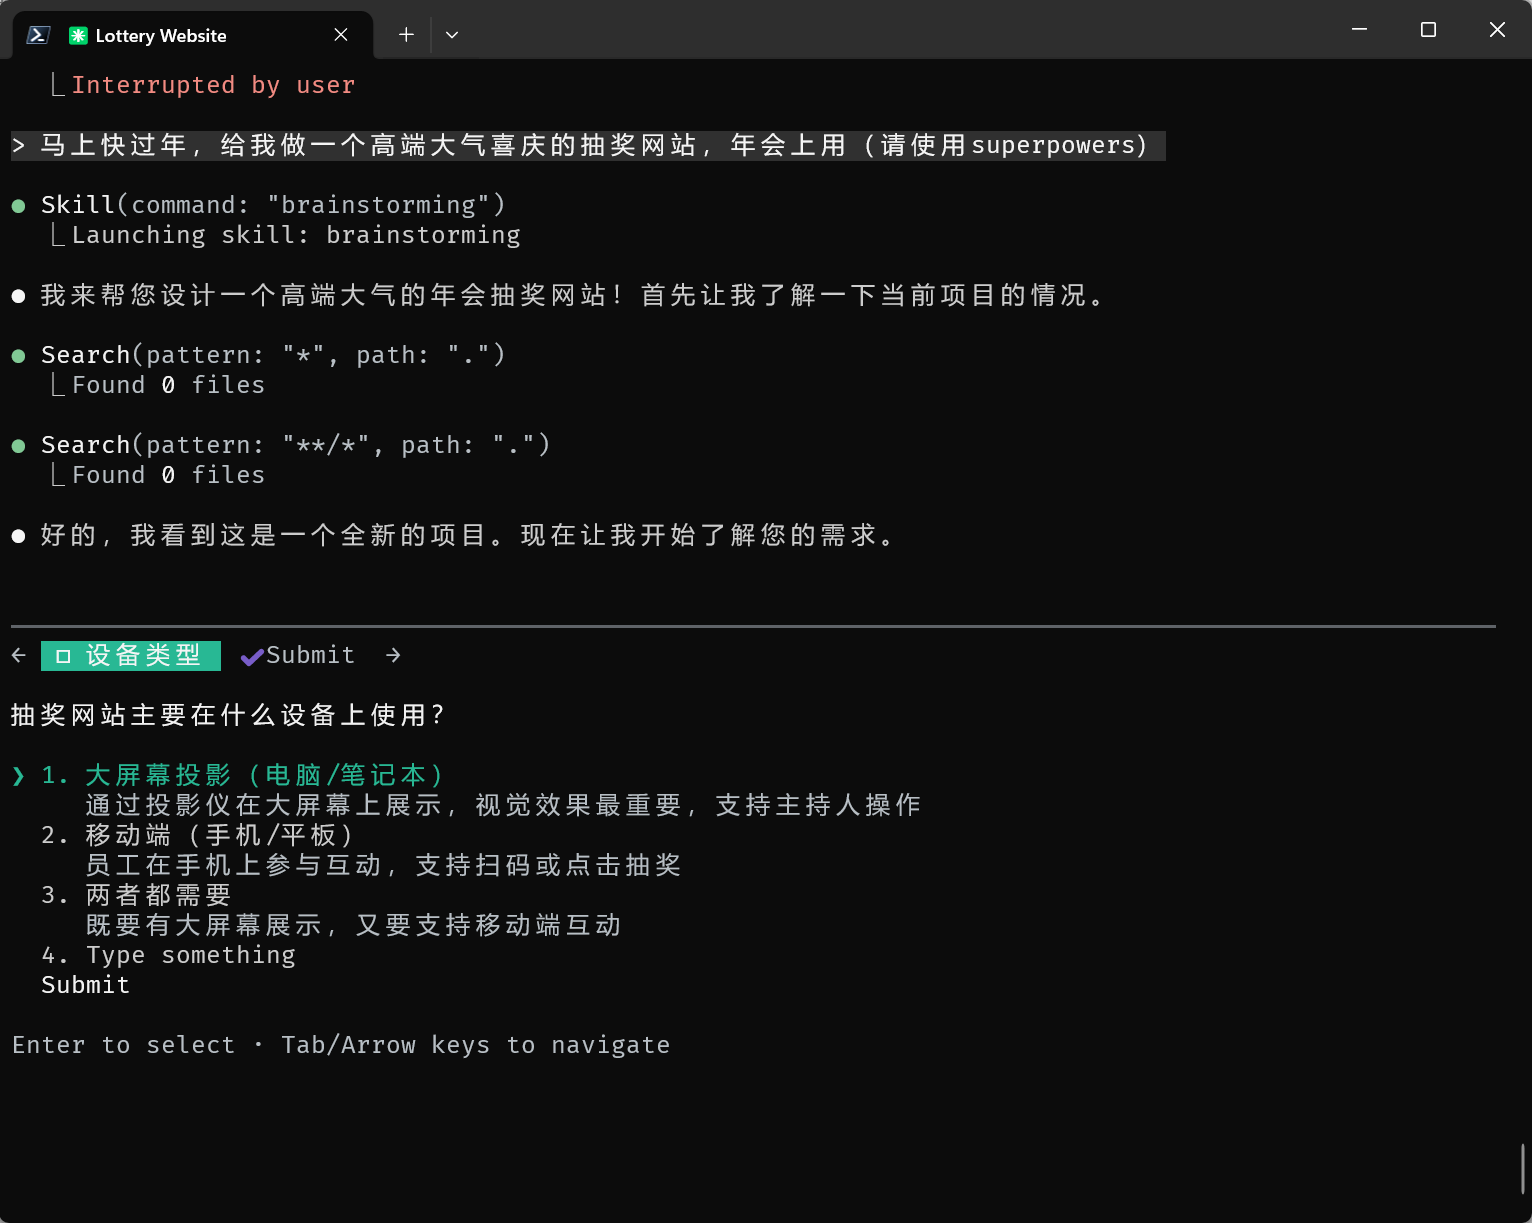Click the green Lottery Website tab icon
This screenshot has height=1223, width=1532.
(x=78, y=36)
